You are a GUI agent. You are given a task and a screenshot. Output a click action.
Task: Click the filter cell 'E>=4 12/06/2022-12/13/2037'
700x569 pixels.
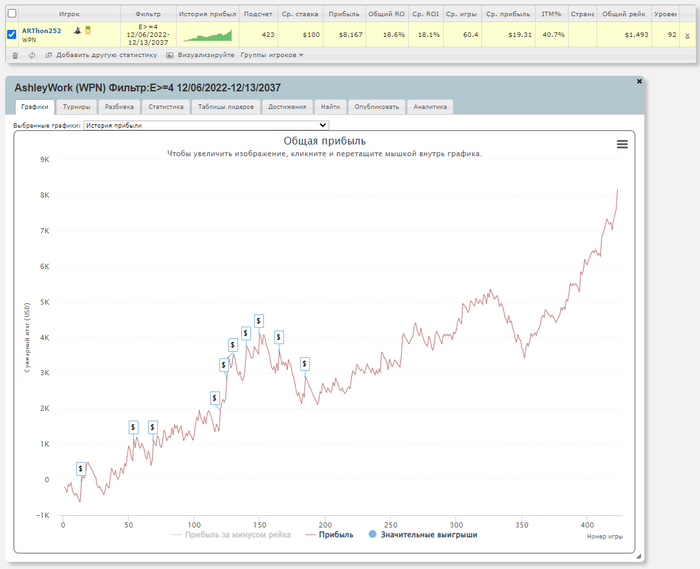148,35
